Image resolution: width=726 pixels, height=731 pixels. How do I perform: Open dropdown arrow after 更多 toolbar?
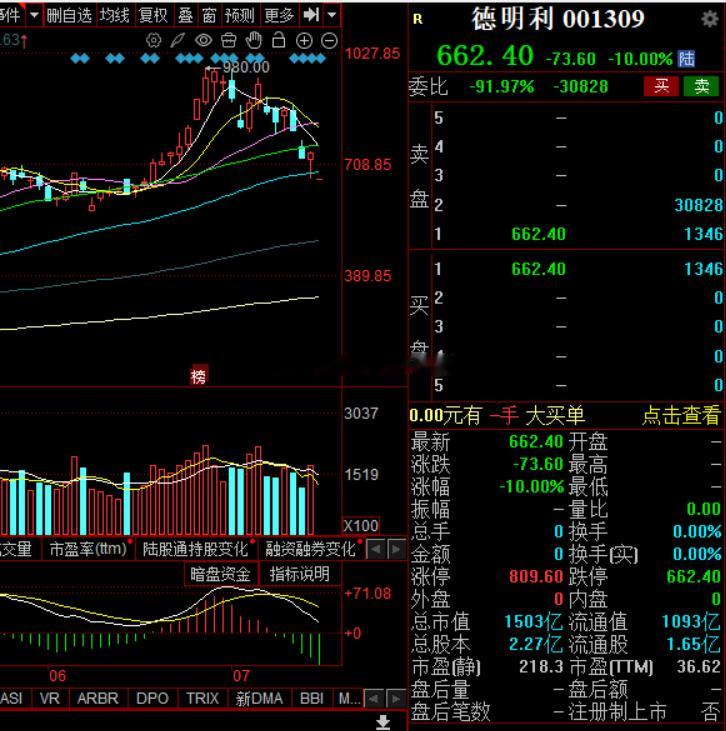pyautogui.click(x=332, y=15)
